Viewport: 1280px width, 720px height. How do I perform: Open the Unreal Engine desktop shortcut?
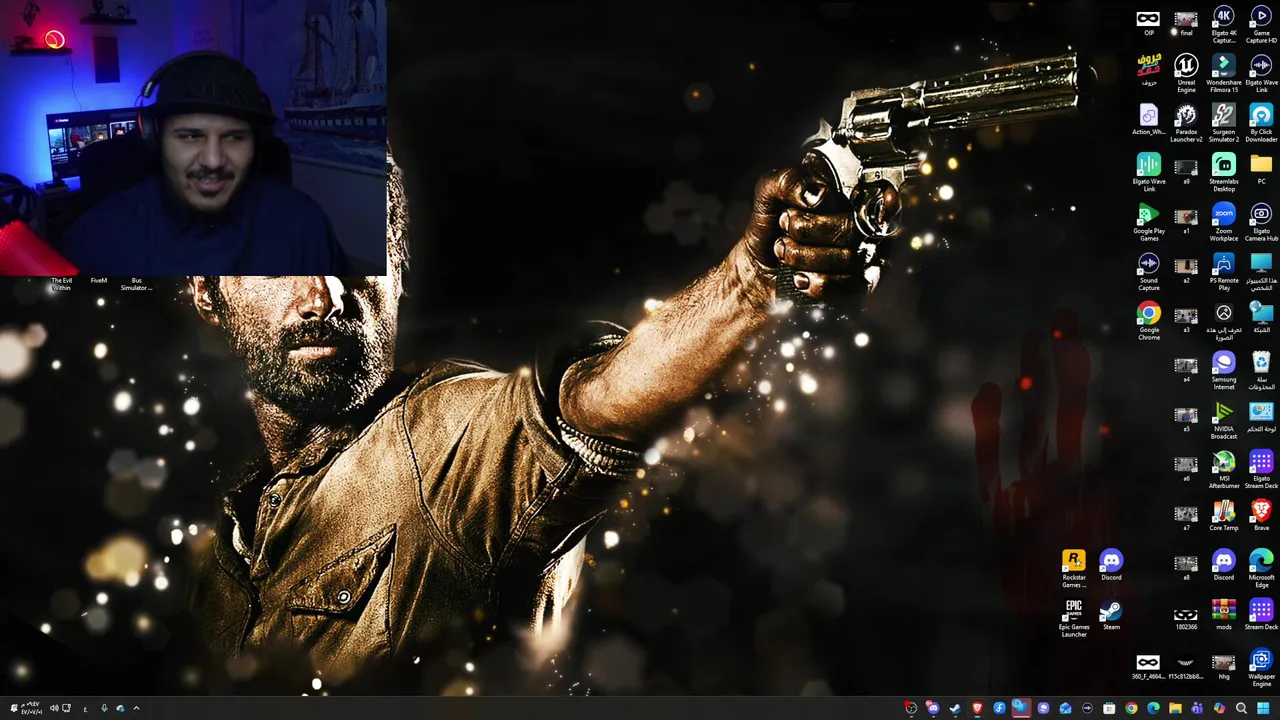click(x=1186, y=72)
